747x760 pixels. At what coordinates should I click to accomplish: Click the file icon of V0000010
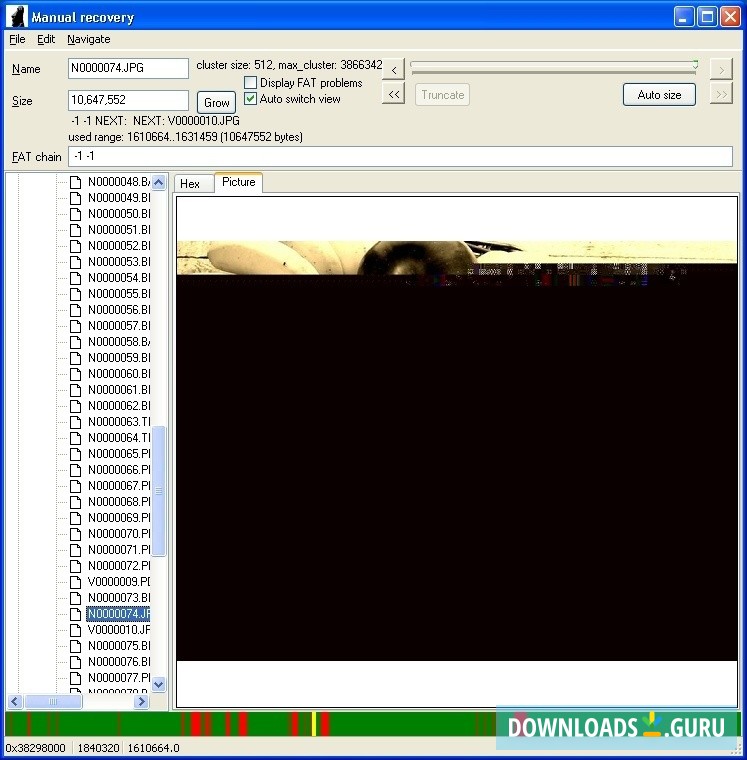(75, 630)
